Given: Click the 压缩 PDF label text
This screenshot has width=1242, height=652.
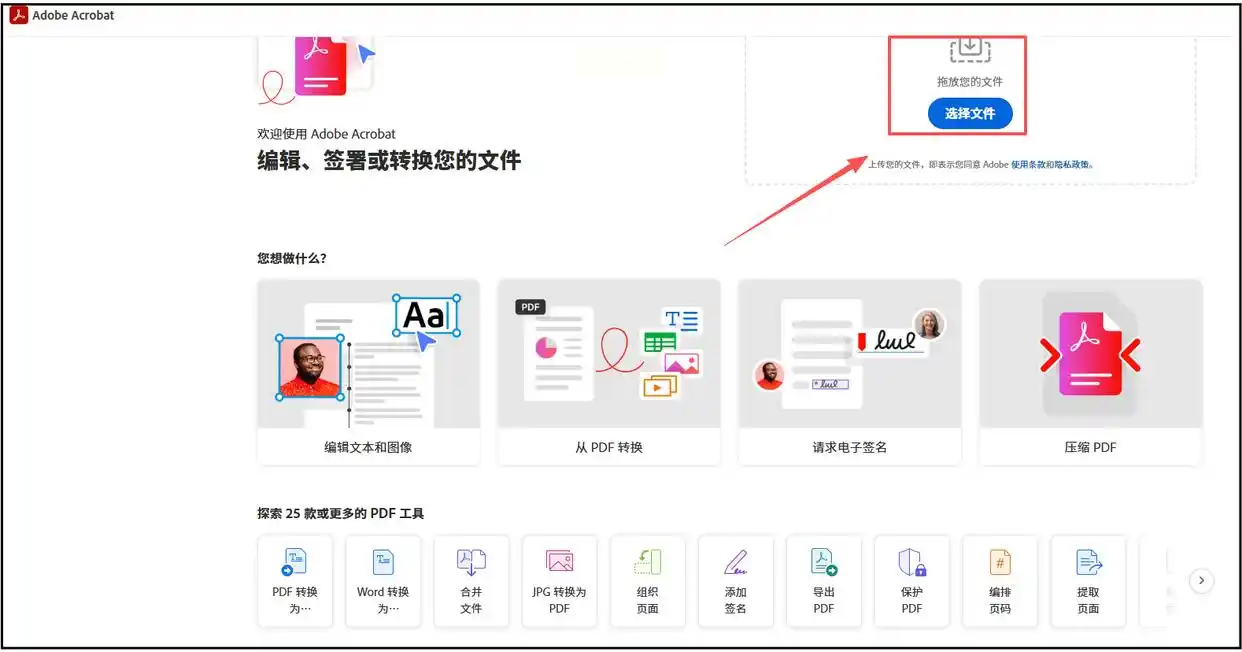Looking at the screenshot, I should [x=1090, y=447].
